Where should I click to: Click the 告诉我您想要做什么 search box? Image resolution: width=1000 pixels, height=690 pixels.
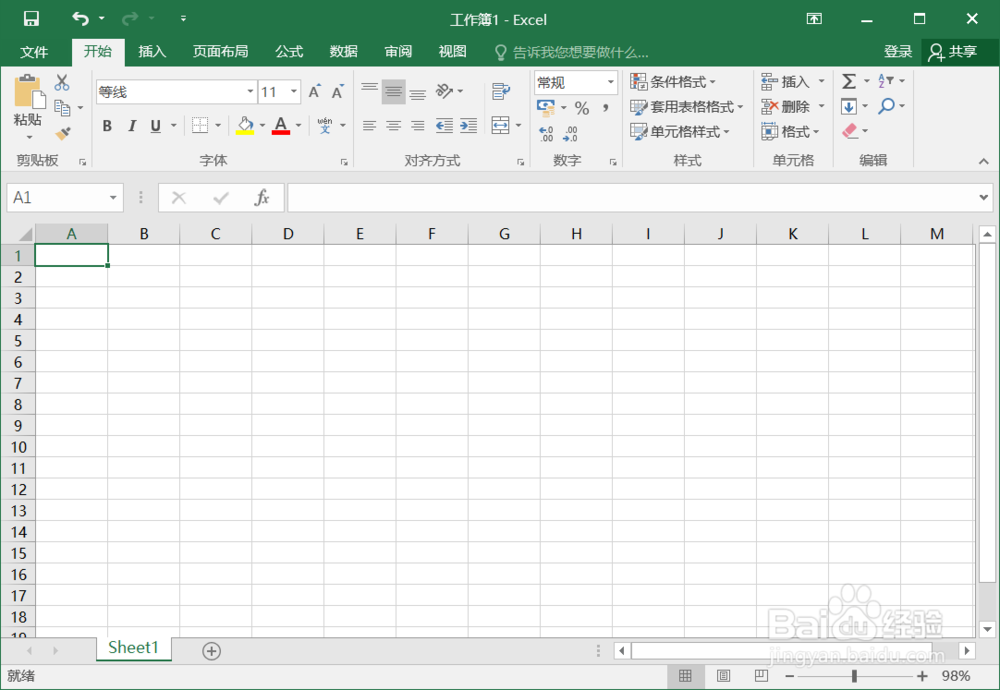point(572,52)
